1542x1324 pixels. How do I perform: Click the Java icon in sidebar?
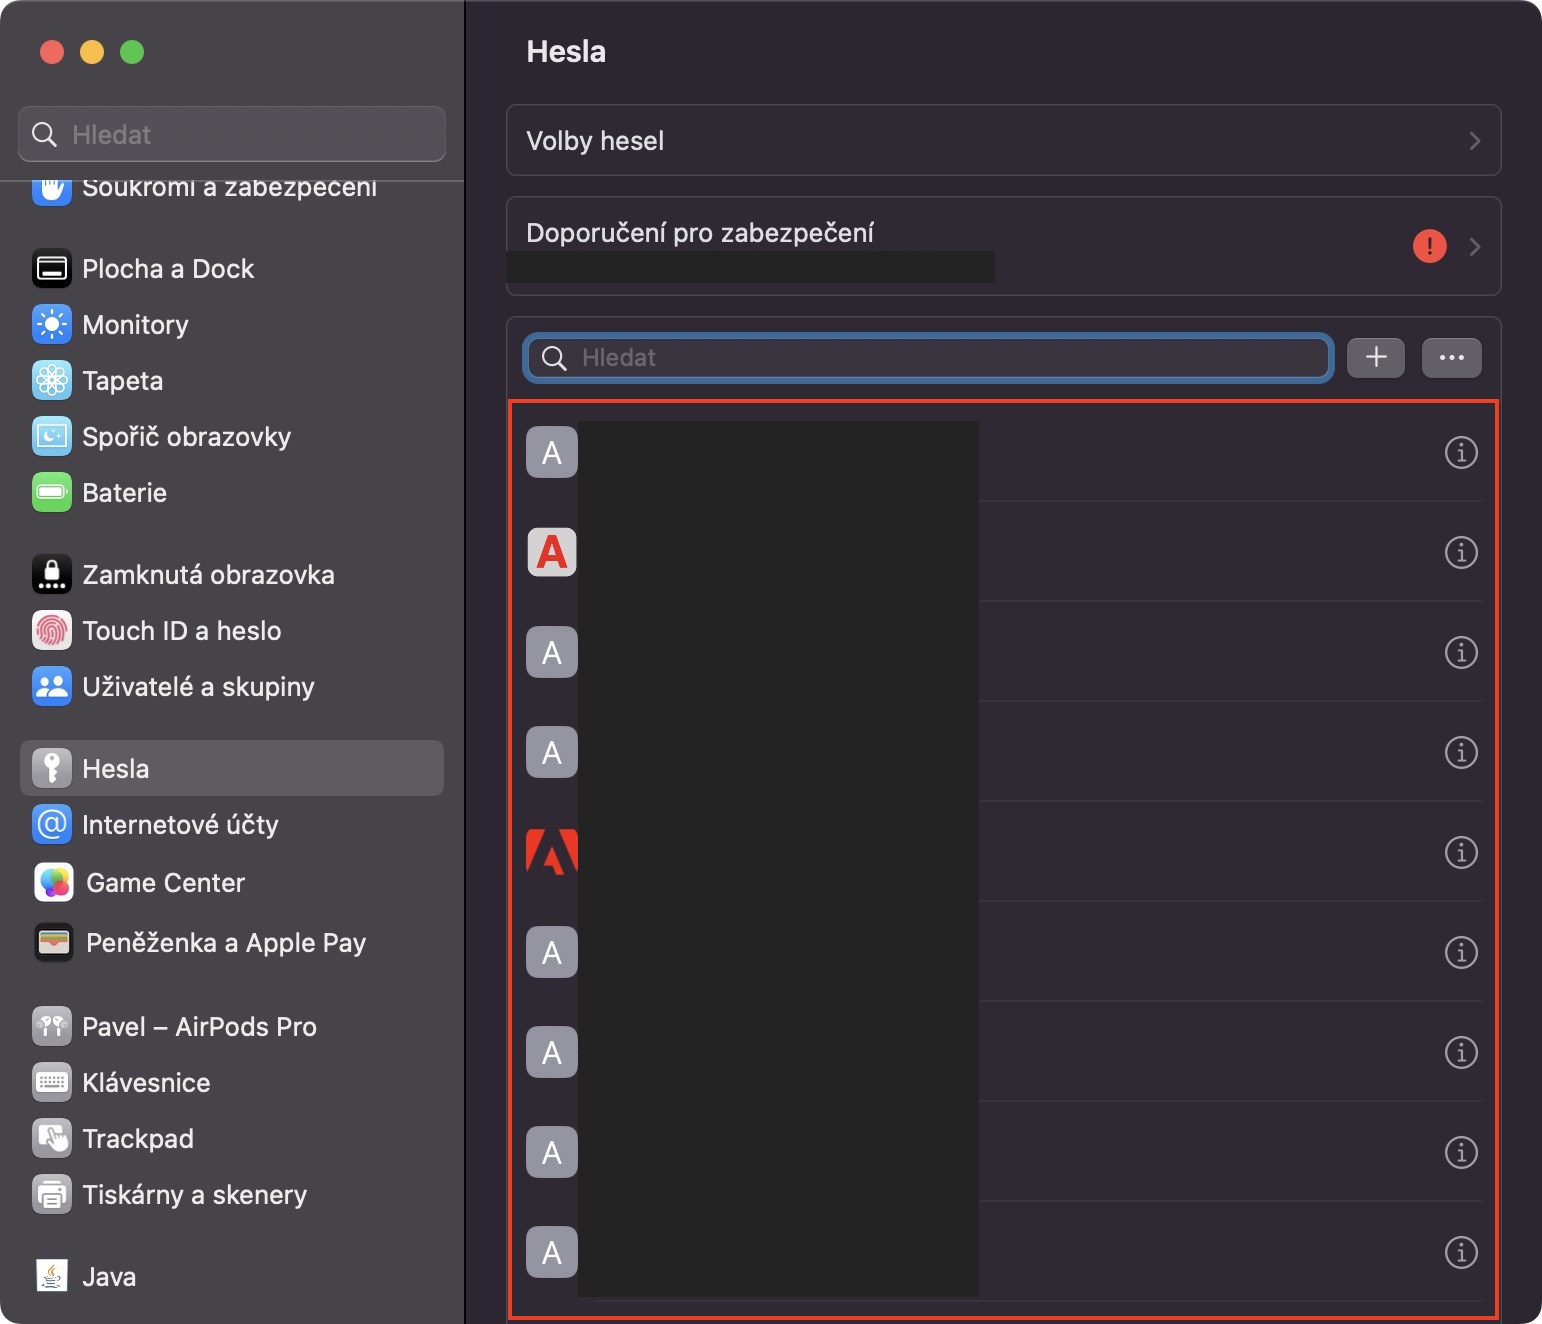pyautogui.click(x=52, y=1276)
